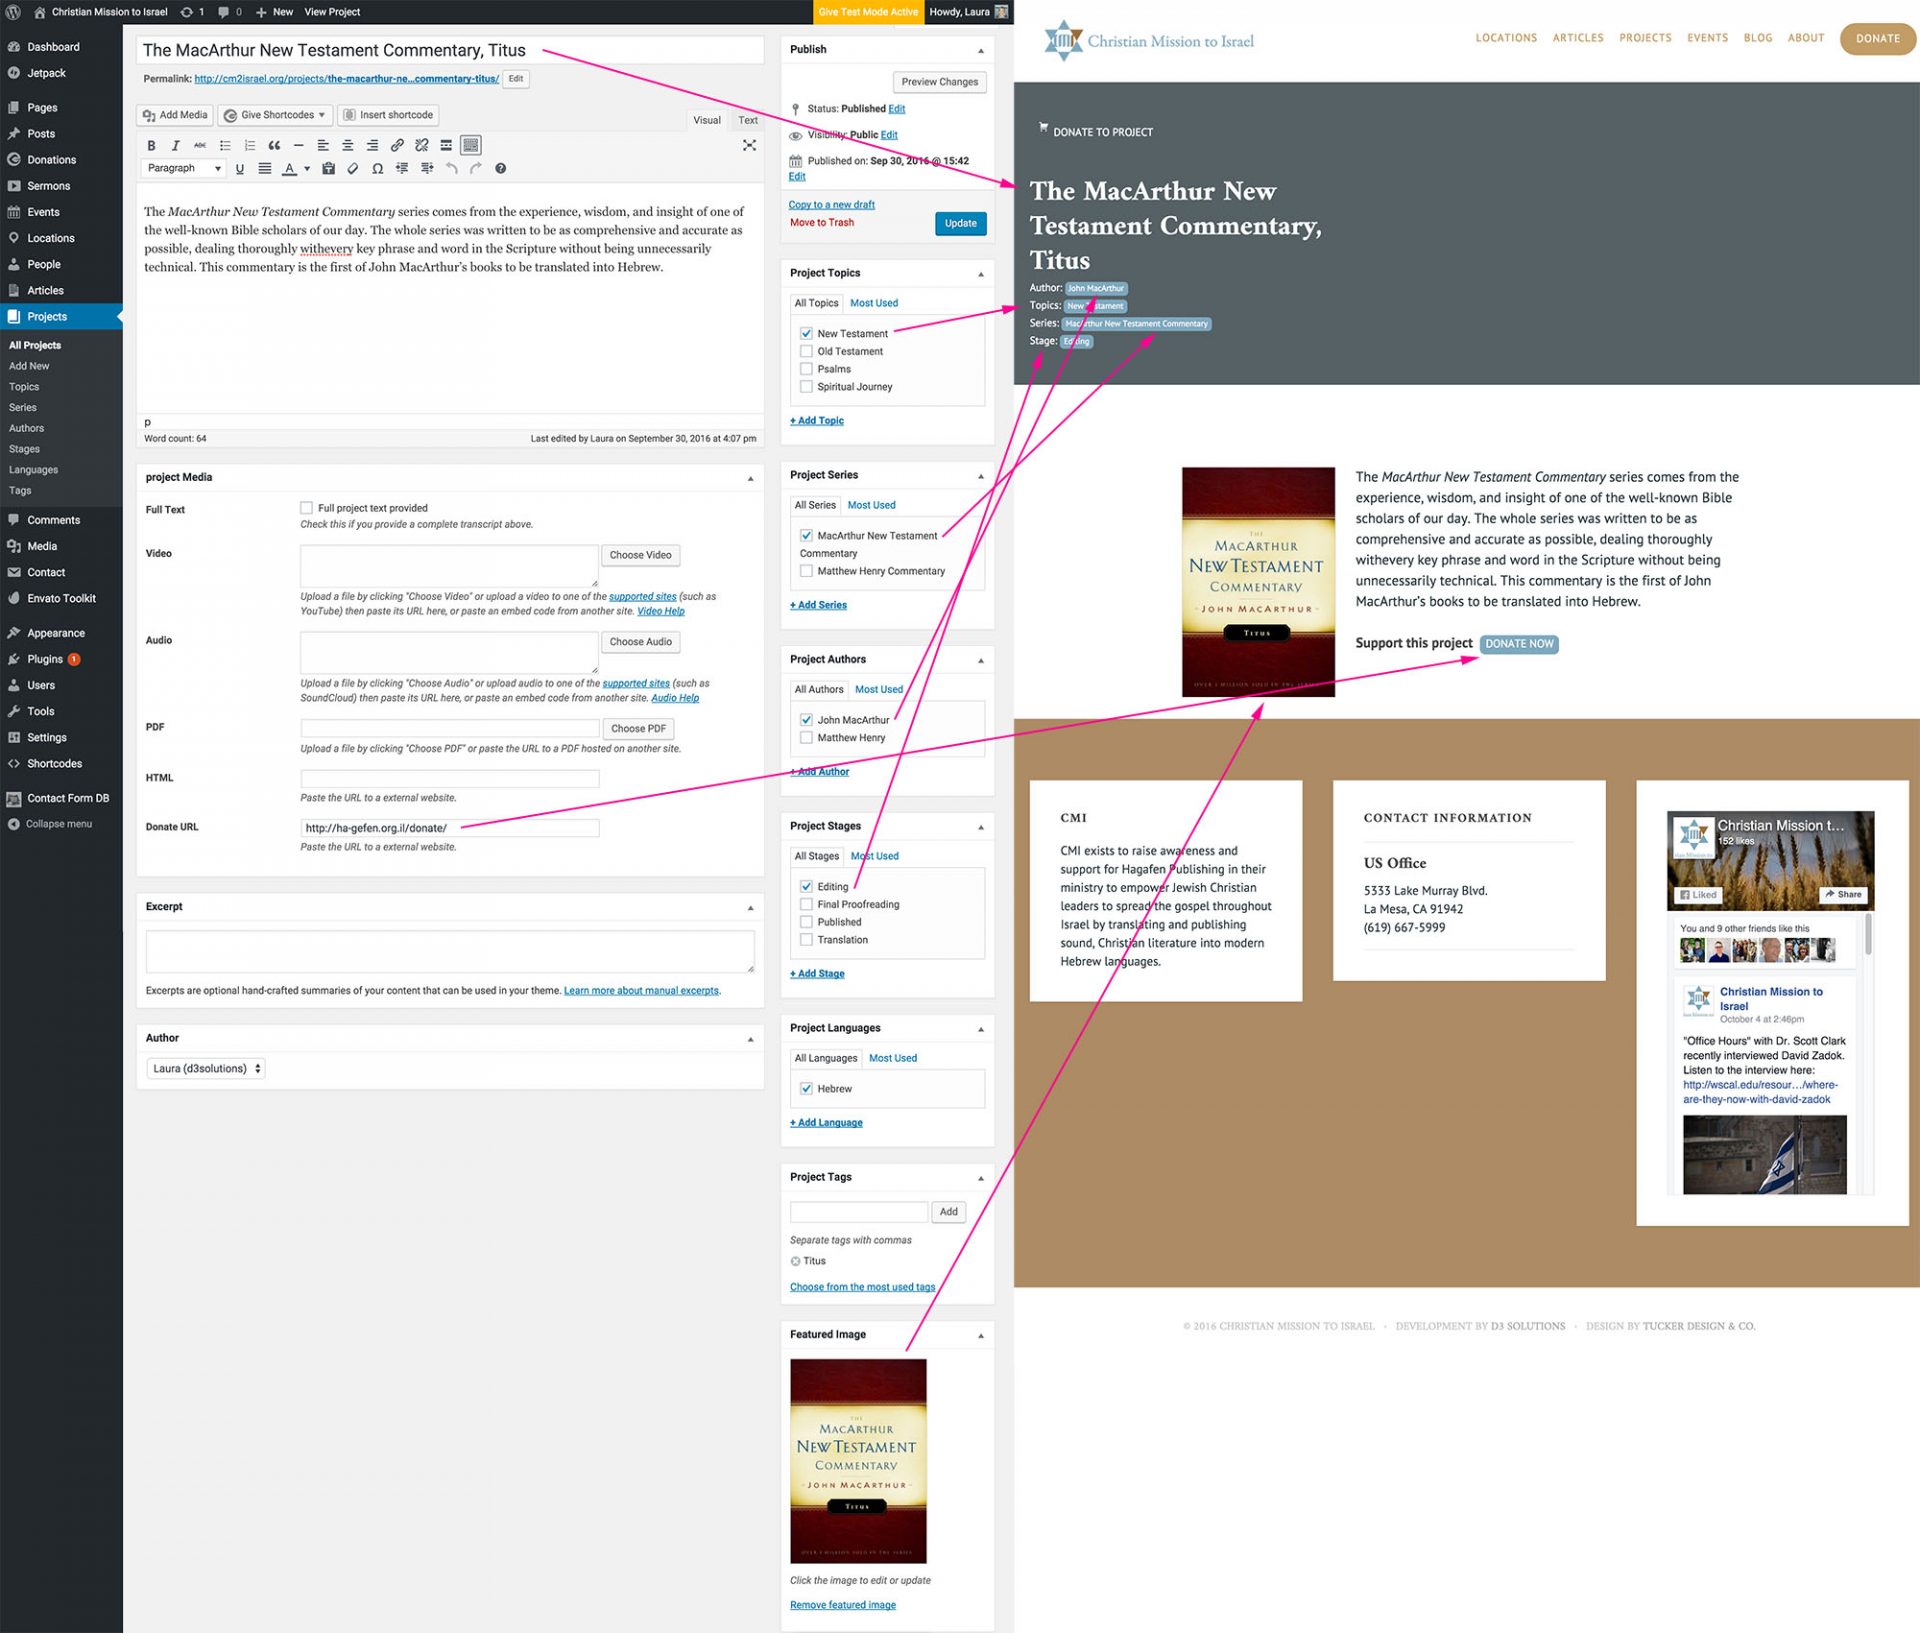Decrease indent of paragraph

pos(402,169)
